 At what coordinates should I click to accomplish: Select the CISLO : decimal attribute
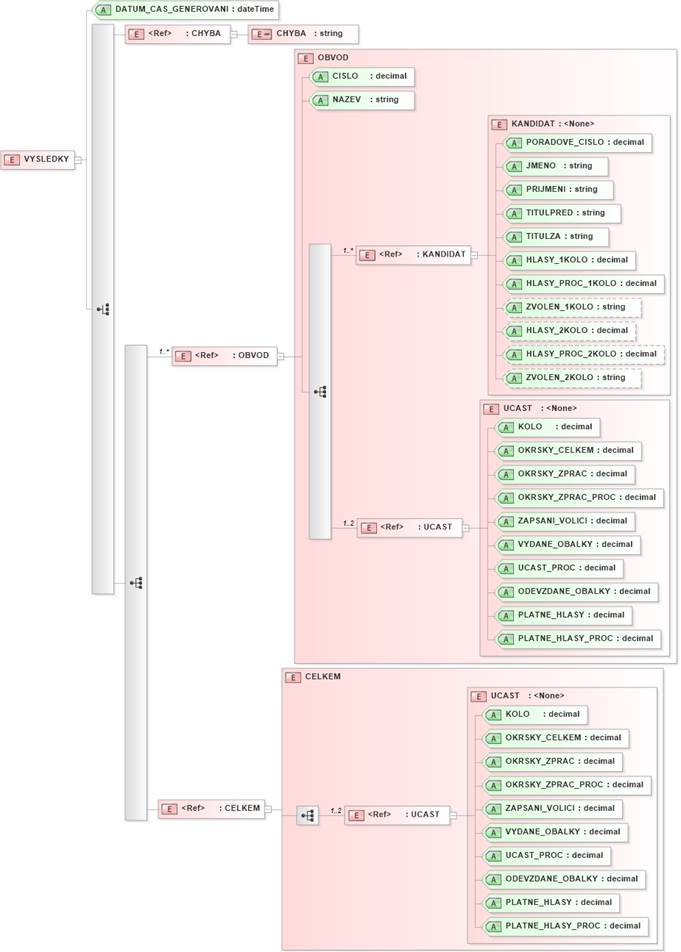point(360,76)
